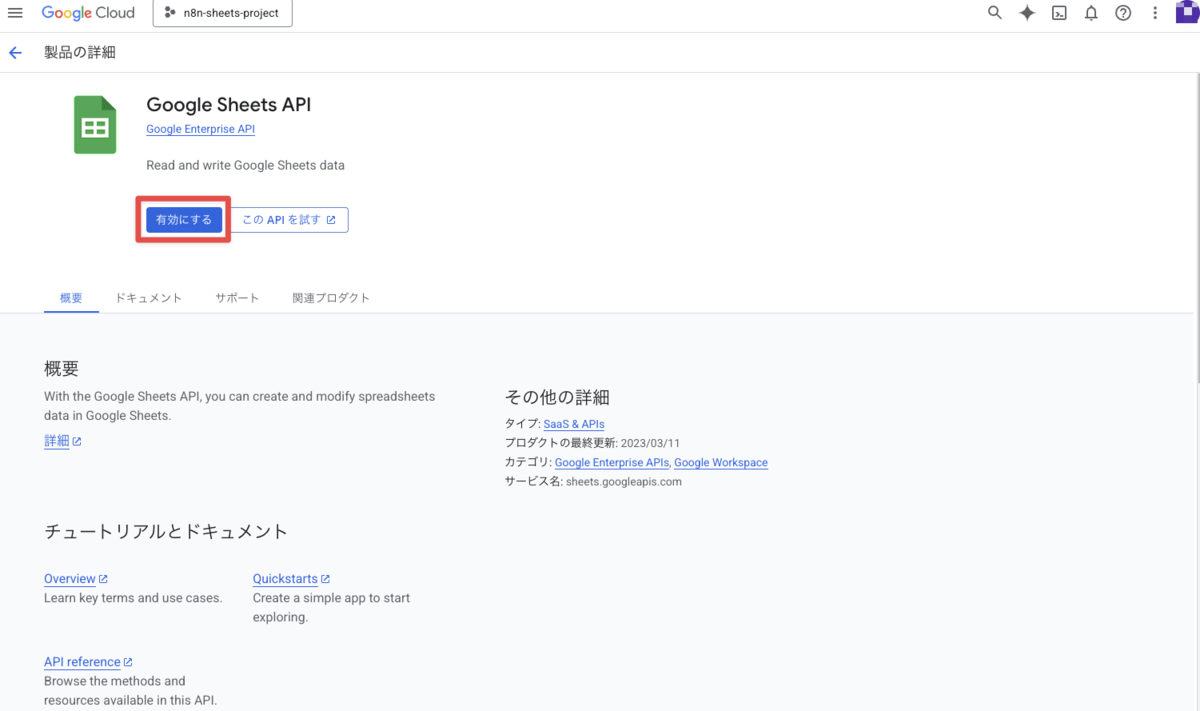
Task: Open the Gemini sparkle assistant icon
Action: 1027,13
